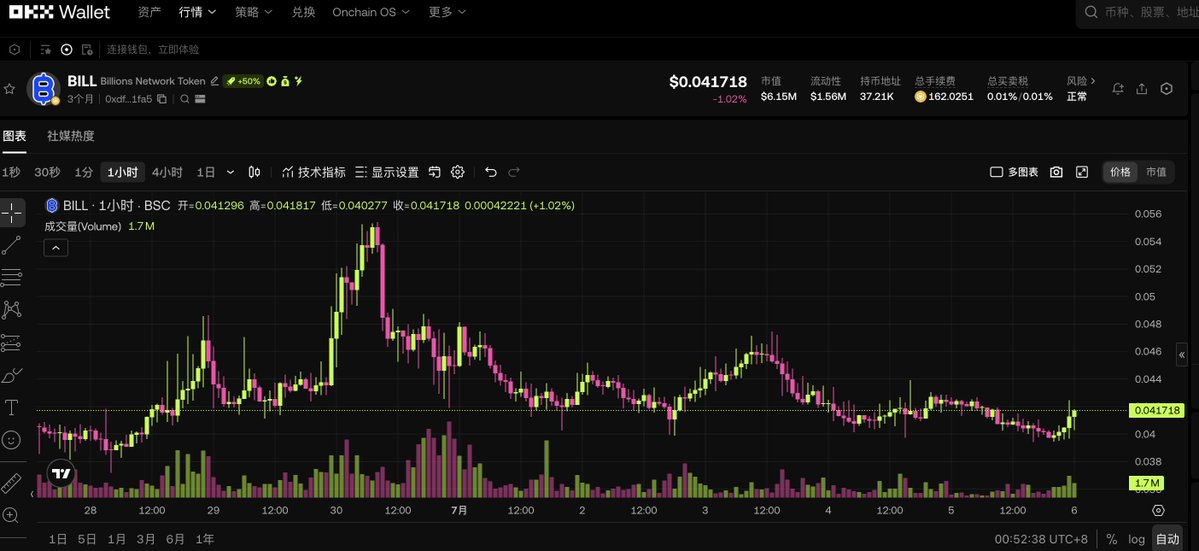
Task: Switch to the 社媒热度 tab
Action: point(70,136)
